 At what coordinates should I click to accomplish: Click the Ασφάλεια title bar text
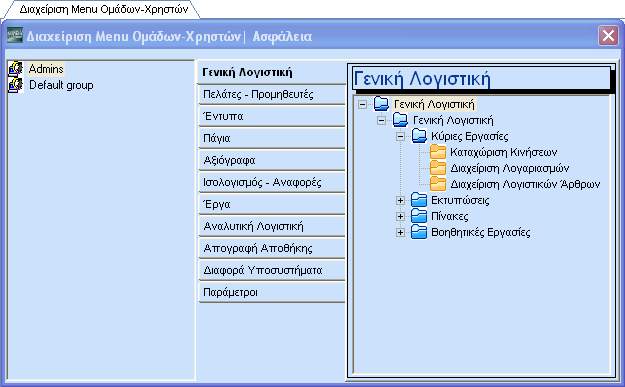(282, 36)
